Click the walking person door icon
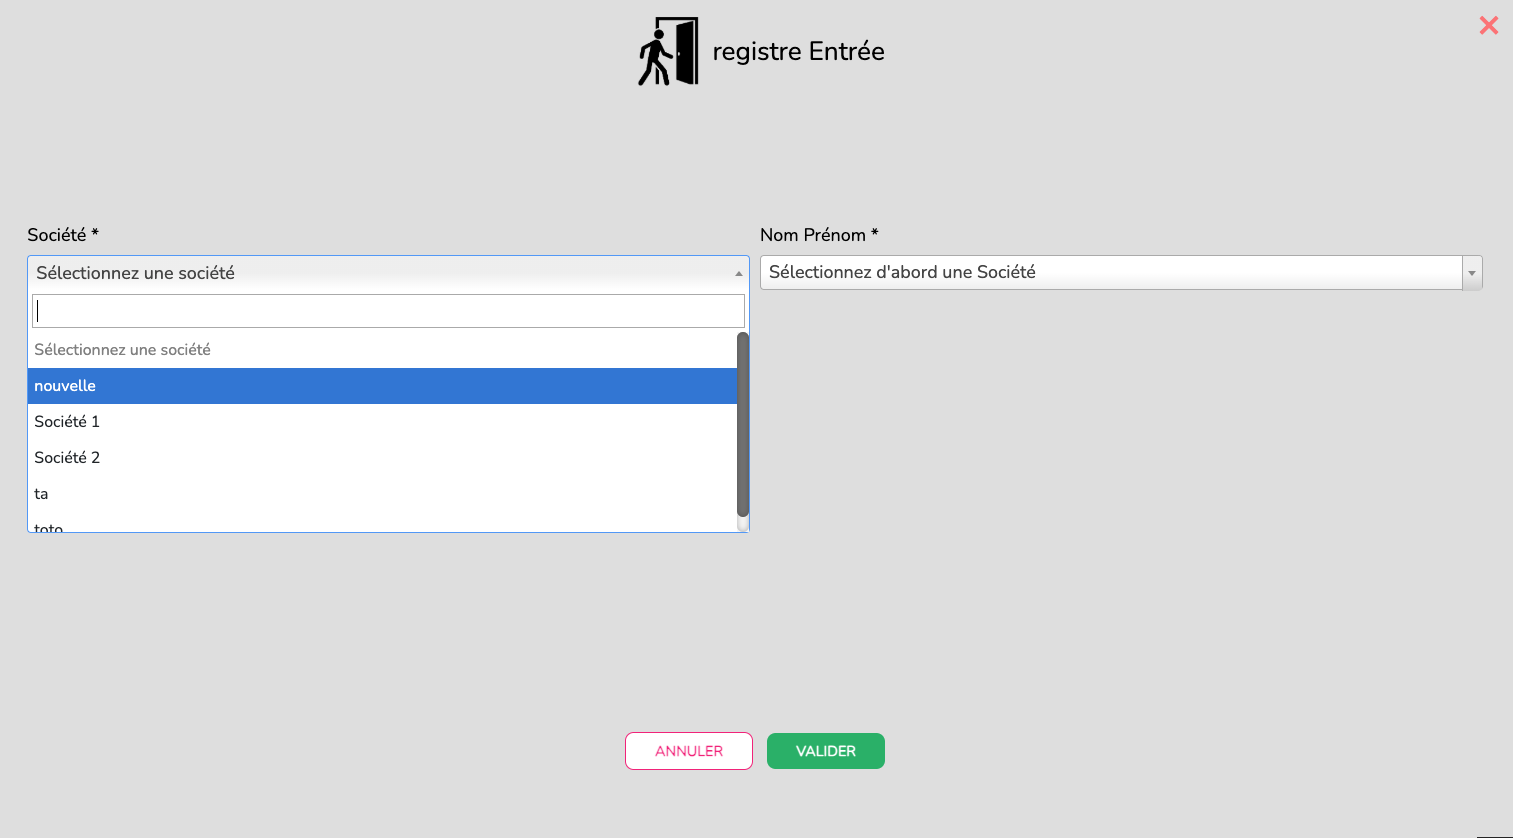 [x=668, y=51]
